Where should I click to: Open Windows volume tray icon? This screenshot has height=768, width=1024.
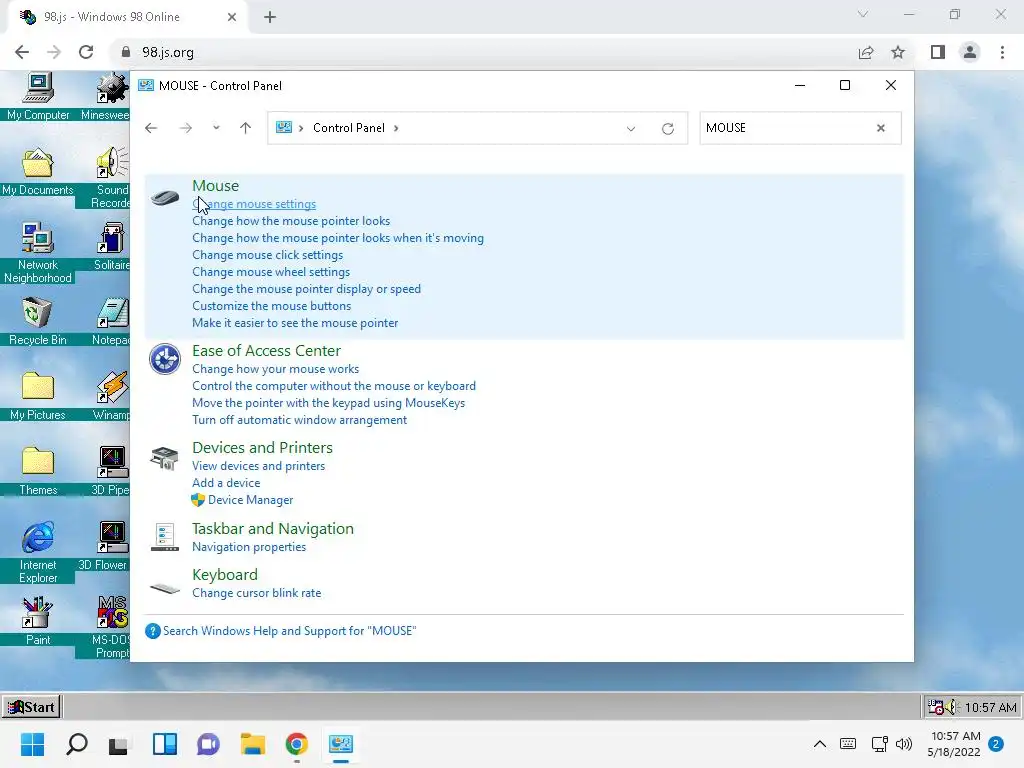tap(904, 744)
